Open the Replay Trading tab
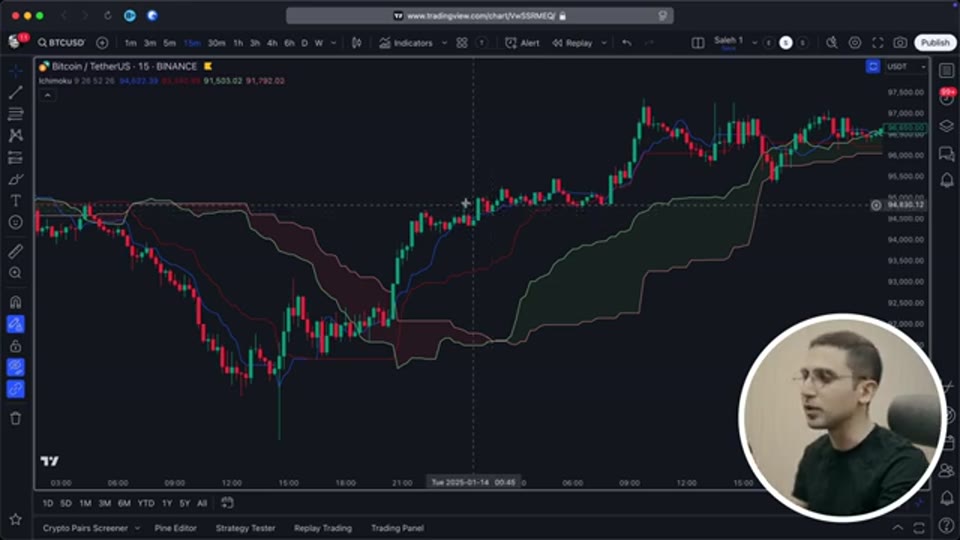This screenshot has height=540, width=960. click(323, 528)
